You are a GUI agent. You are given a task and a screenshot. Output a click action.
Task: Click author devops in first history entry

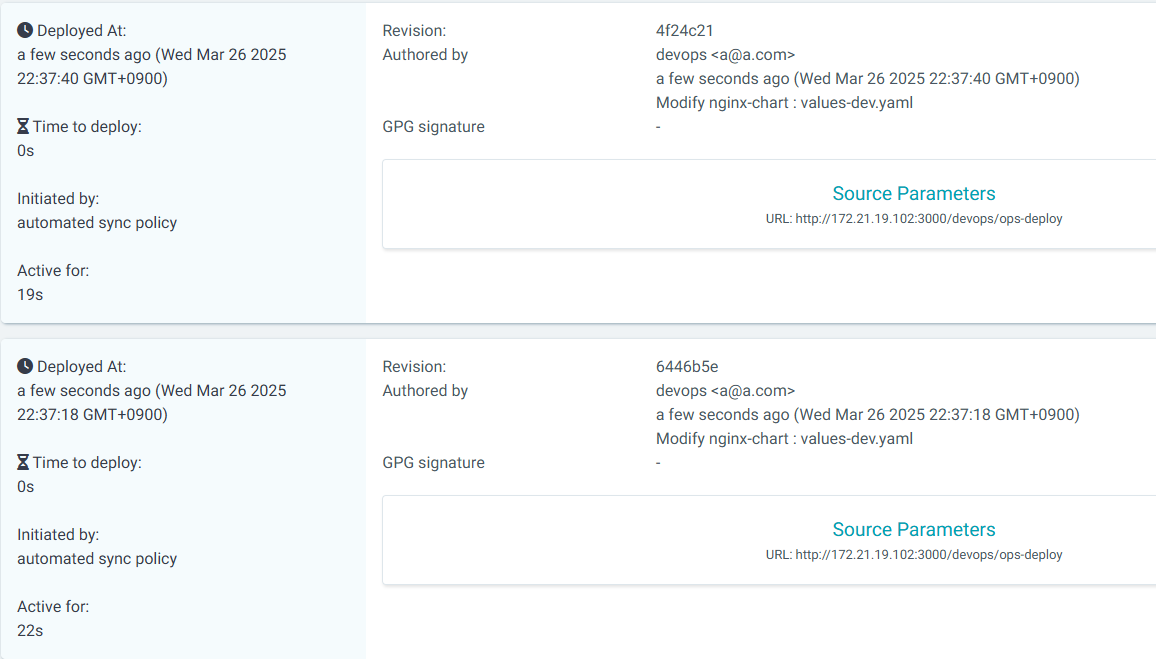tap(725, 55)
